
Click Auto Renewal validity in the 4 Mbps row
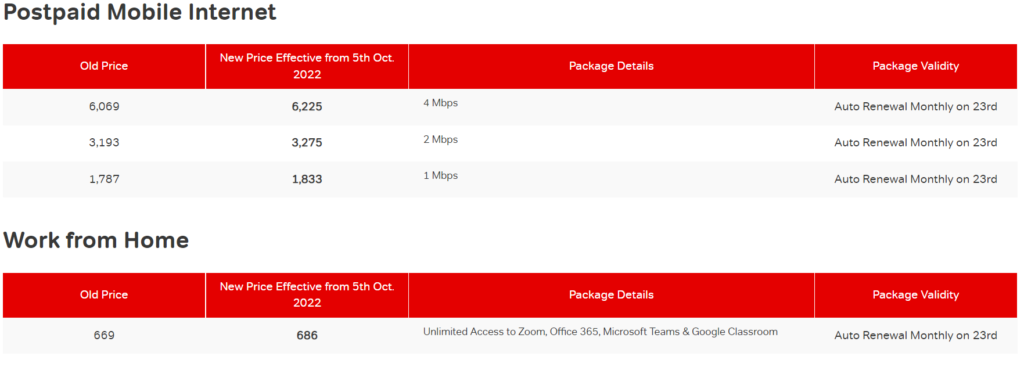[x=916, y=106]
